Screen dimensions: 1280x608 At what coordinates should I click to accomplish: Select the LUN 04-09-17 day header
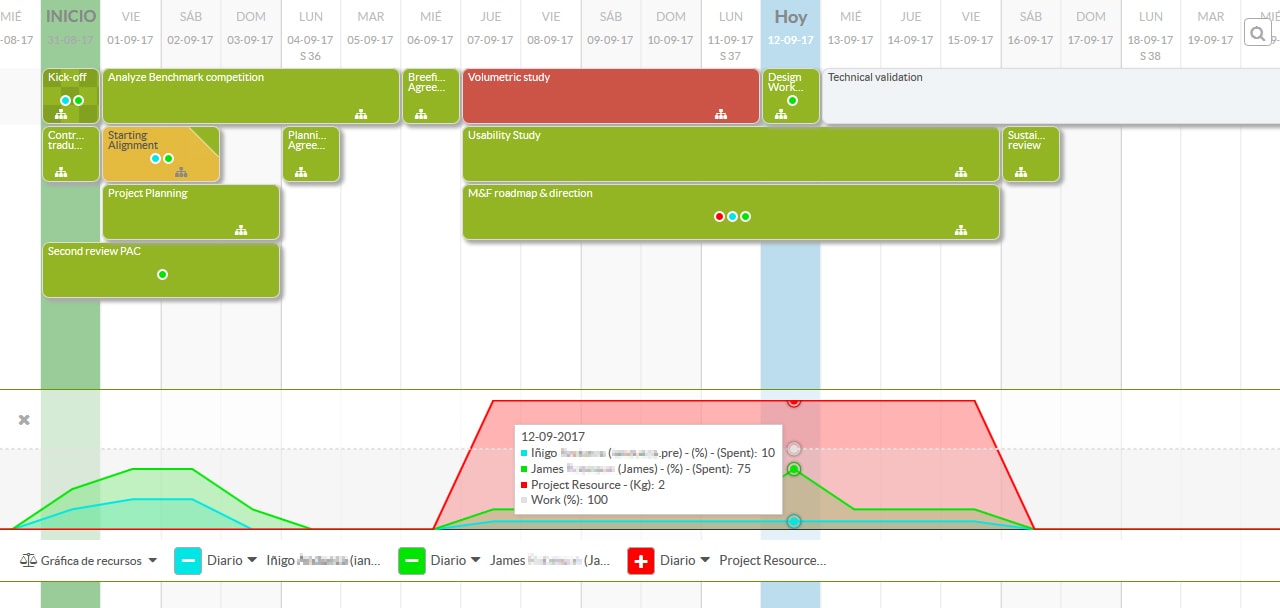[x=311, y=34]
